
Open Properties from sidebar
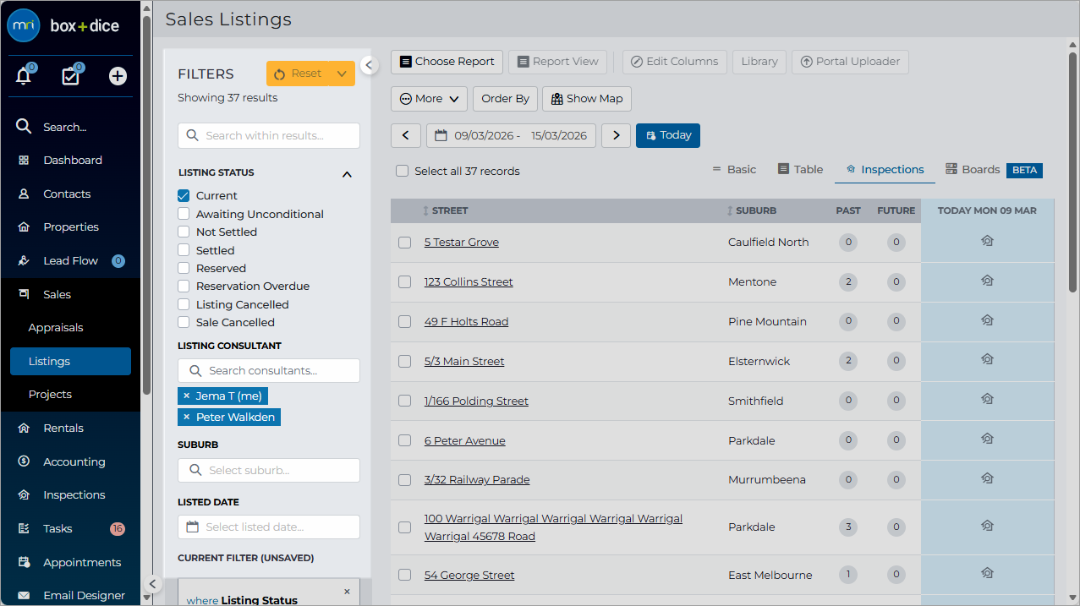coord(70,227)
